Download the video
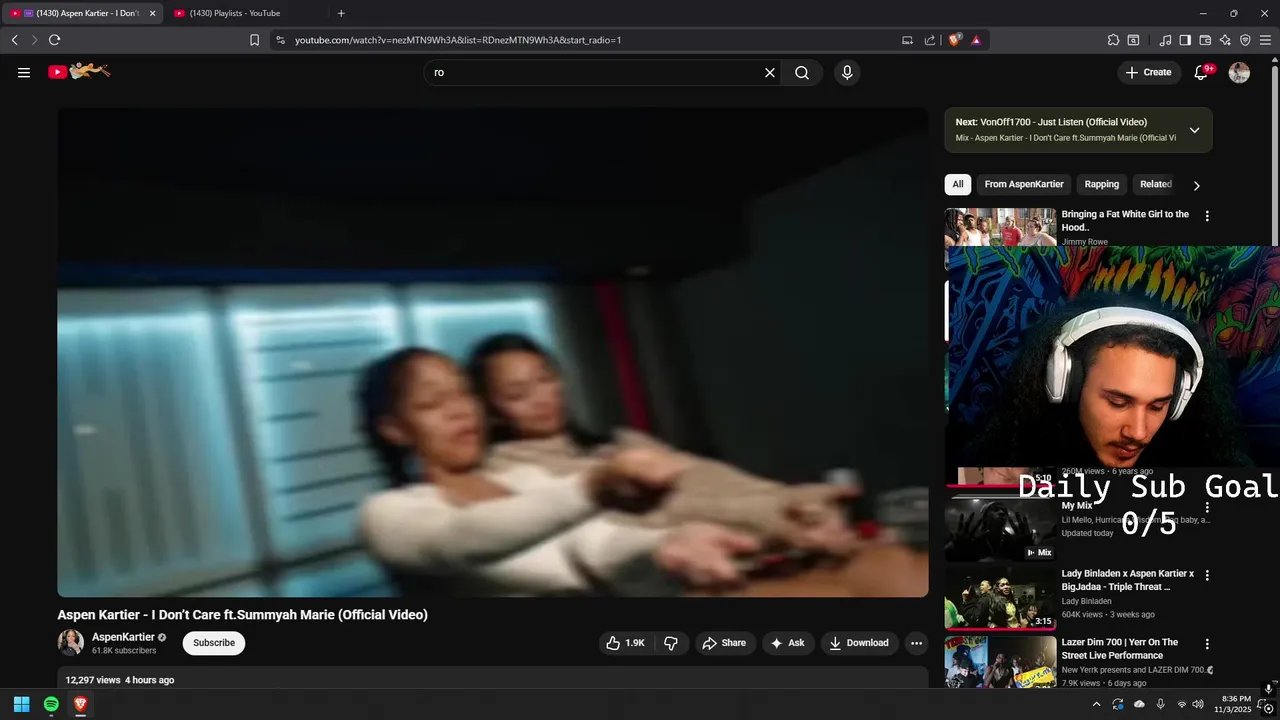This screenshot has width=1280, height=720. (859, 643)
